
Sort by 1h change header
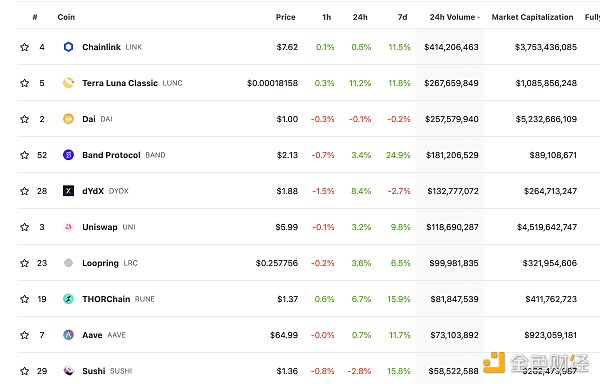pyautogui.click(x=326, y=17)
